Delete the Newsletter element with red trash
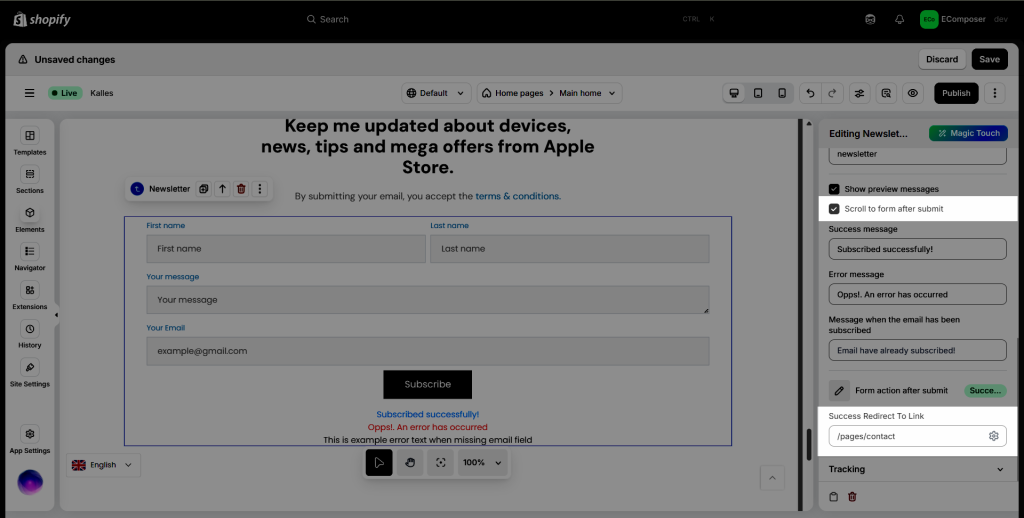 pos(241,188)
